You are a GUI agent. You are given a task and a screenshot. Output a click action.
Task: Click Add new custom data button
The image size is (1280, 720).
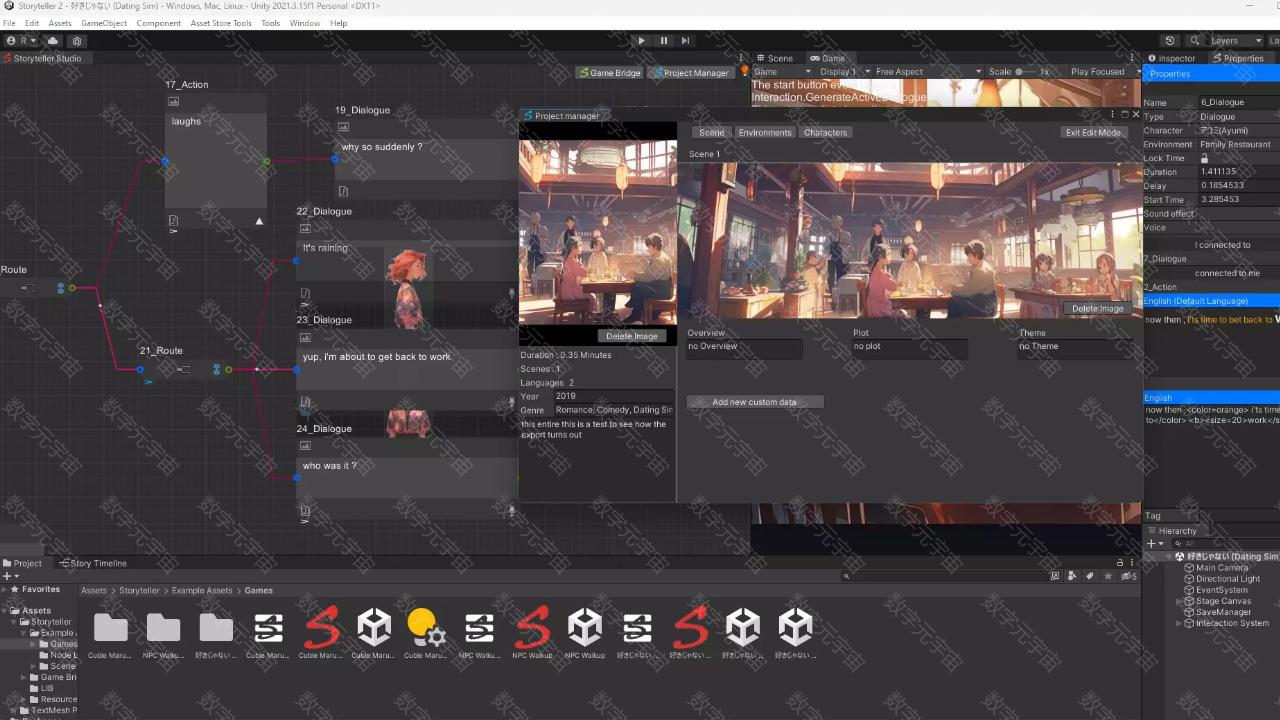pos(755,402)
